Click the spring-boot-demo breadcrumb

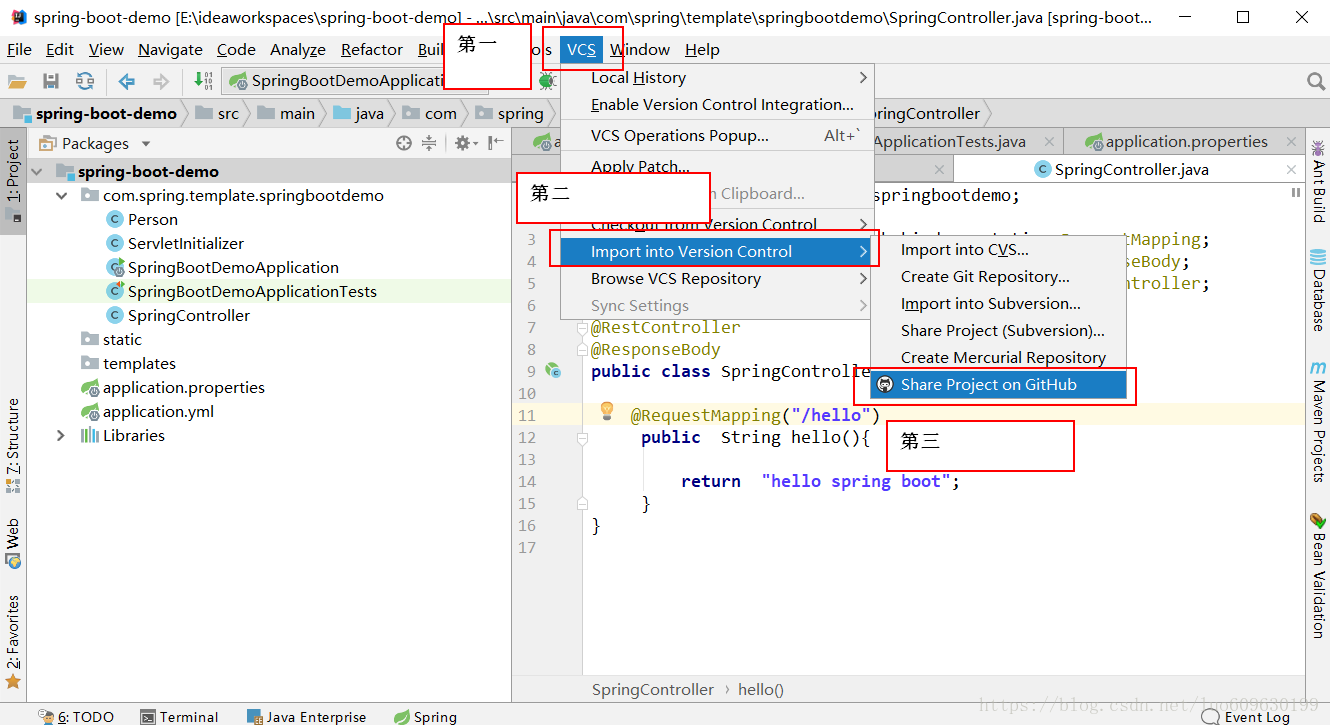(96, 113)
